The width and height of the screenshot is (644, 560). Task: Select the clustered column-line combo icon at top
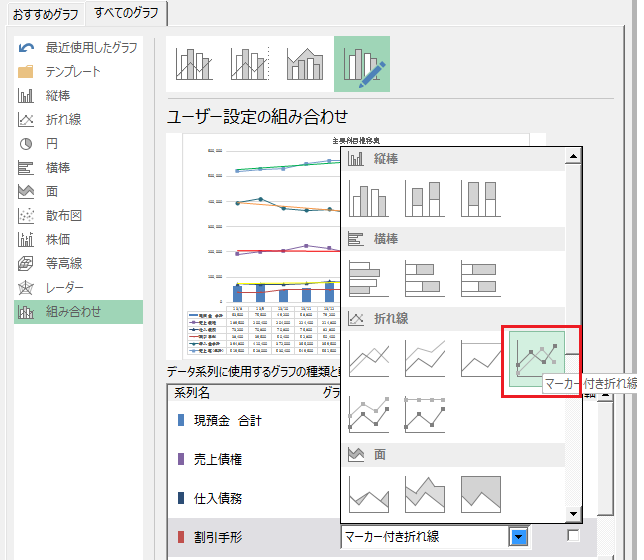pyautogui.click(x=194, y=65)
